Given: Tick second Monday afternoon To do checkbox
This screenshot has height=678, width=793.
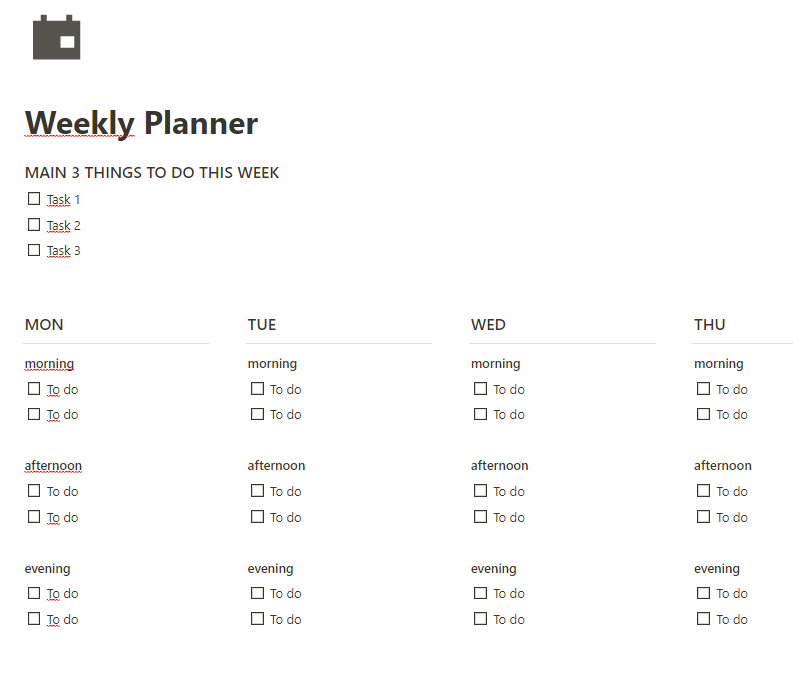Looking at the screenshot, I should 34,517.
